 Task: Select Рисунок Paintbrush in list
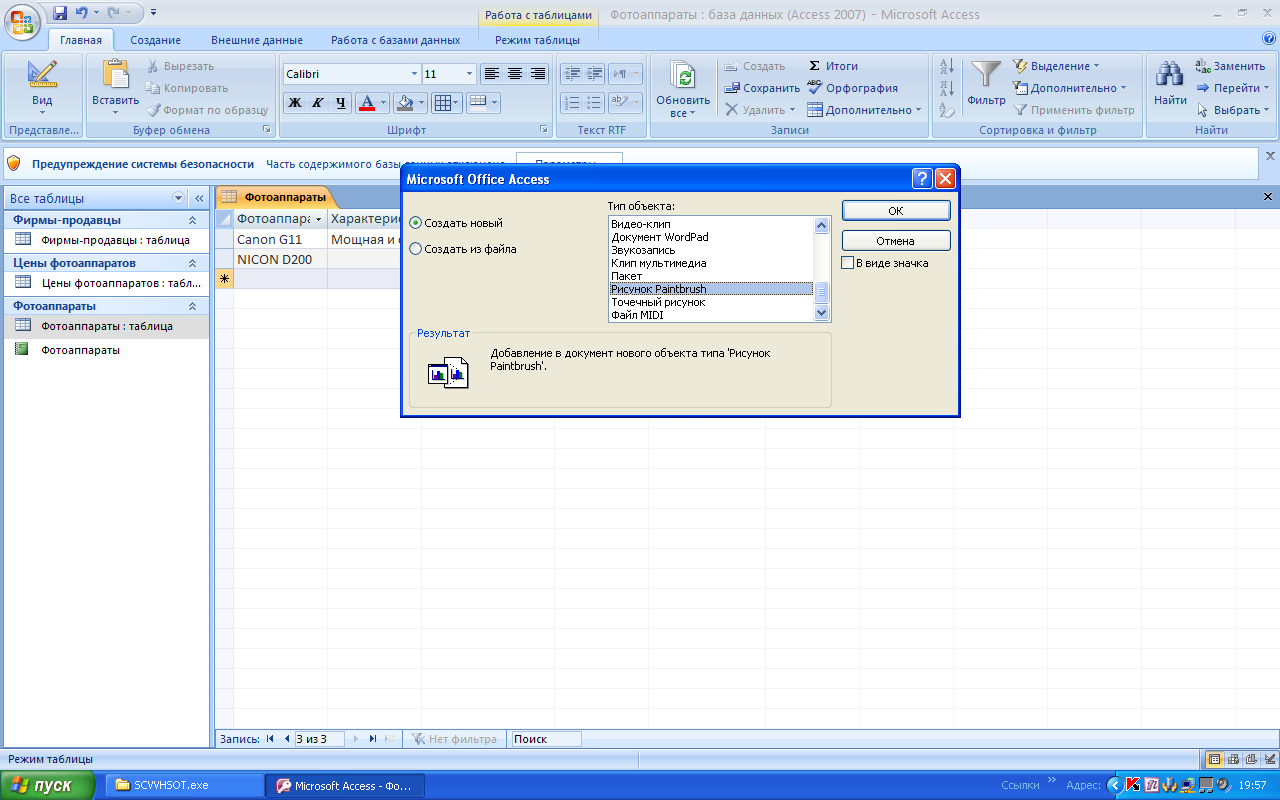click(711, 289)
